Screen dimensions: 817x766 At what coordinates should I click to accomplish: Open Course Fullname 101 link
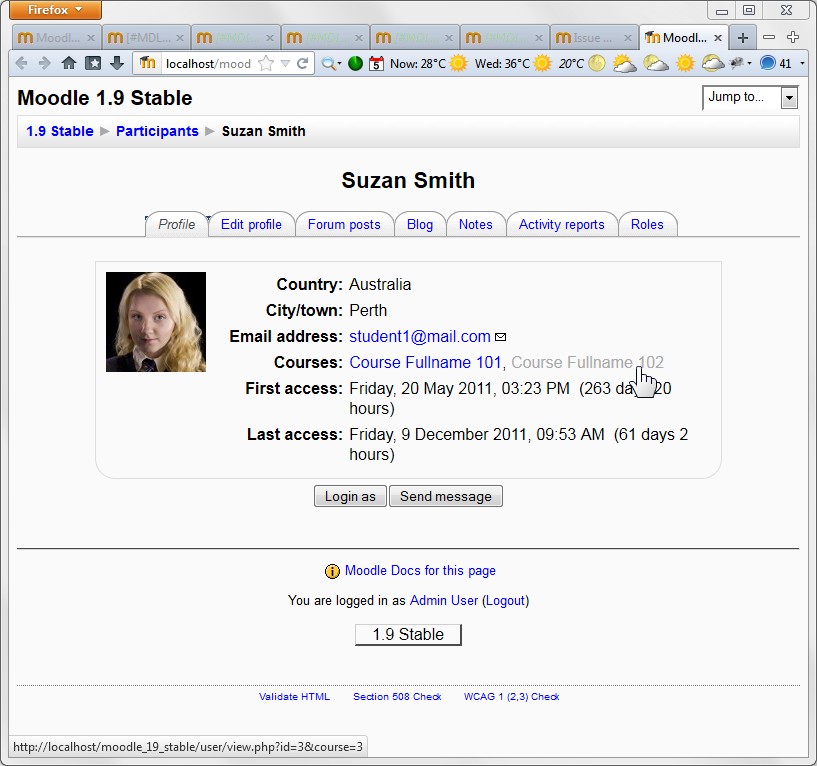click(x=425, y=362)
